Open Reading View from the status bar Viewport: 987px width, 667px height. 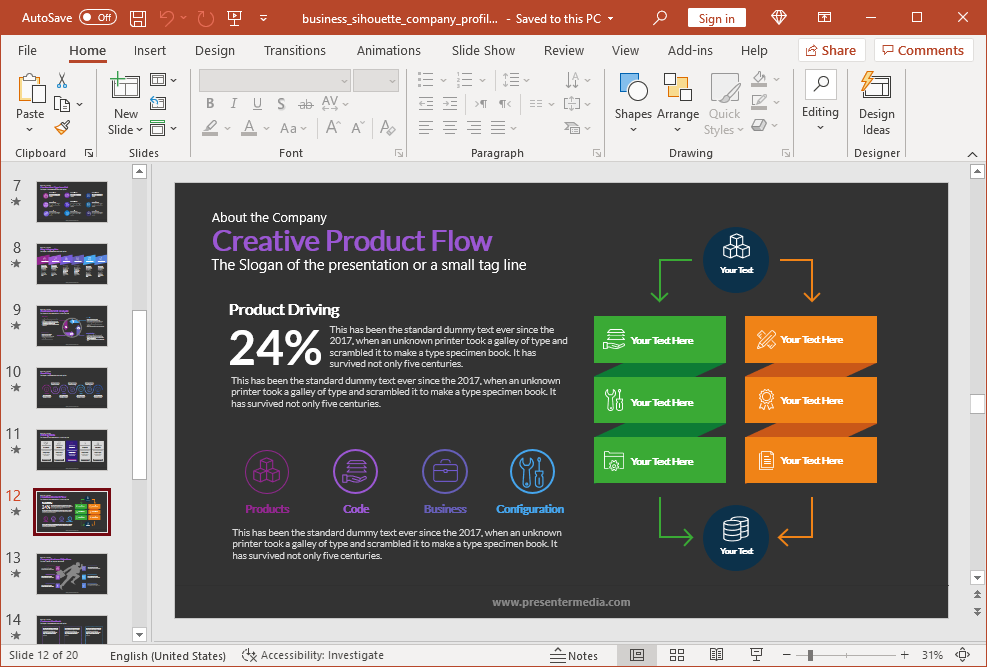716,655
